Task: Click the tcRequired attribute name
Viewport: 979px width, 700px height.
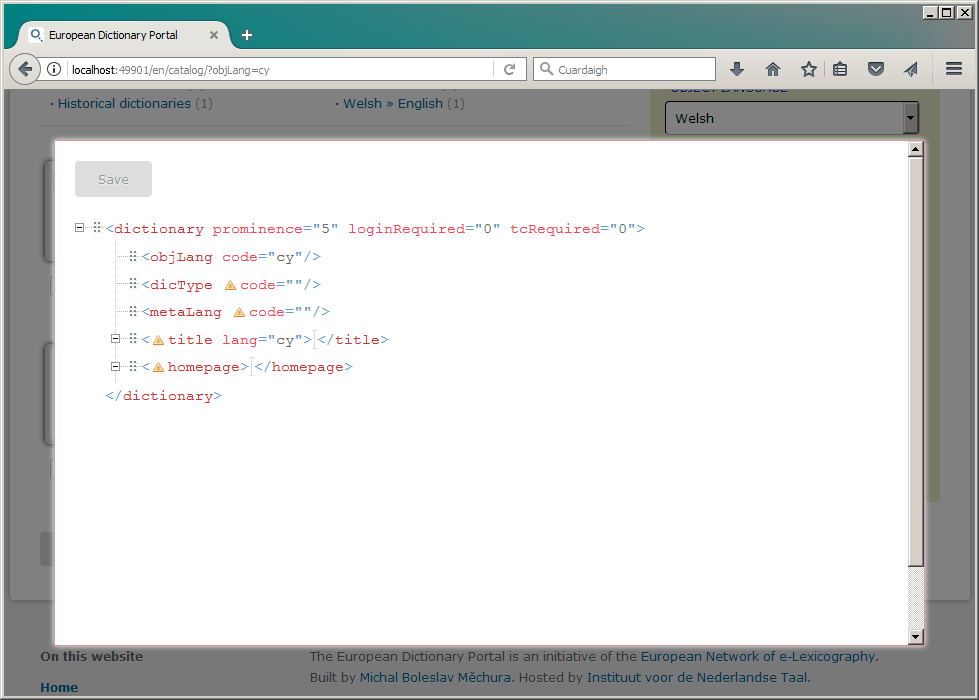Action: pyautogui.click(x=555, y=229)
